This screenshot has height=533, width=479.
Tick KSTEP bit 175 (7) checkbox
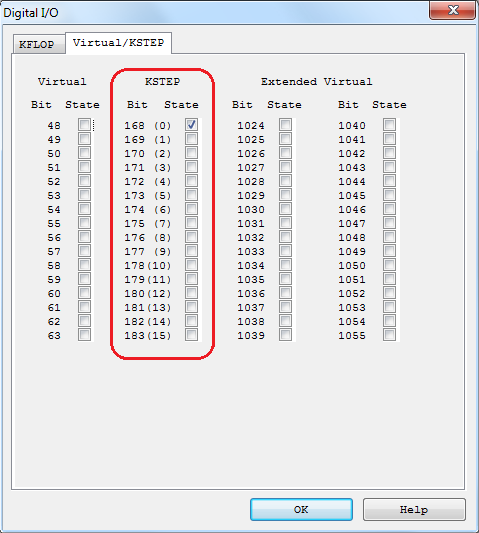191,223
